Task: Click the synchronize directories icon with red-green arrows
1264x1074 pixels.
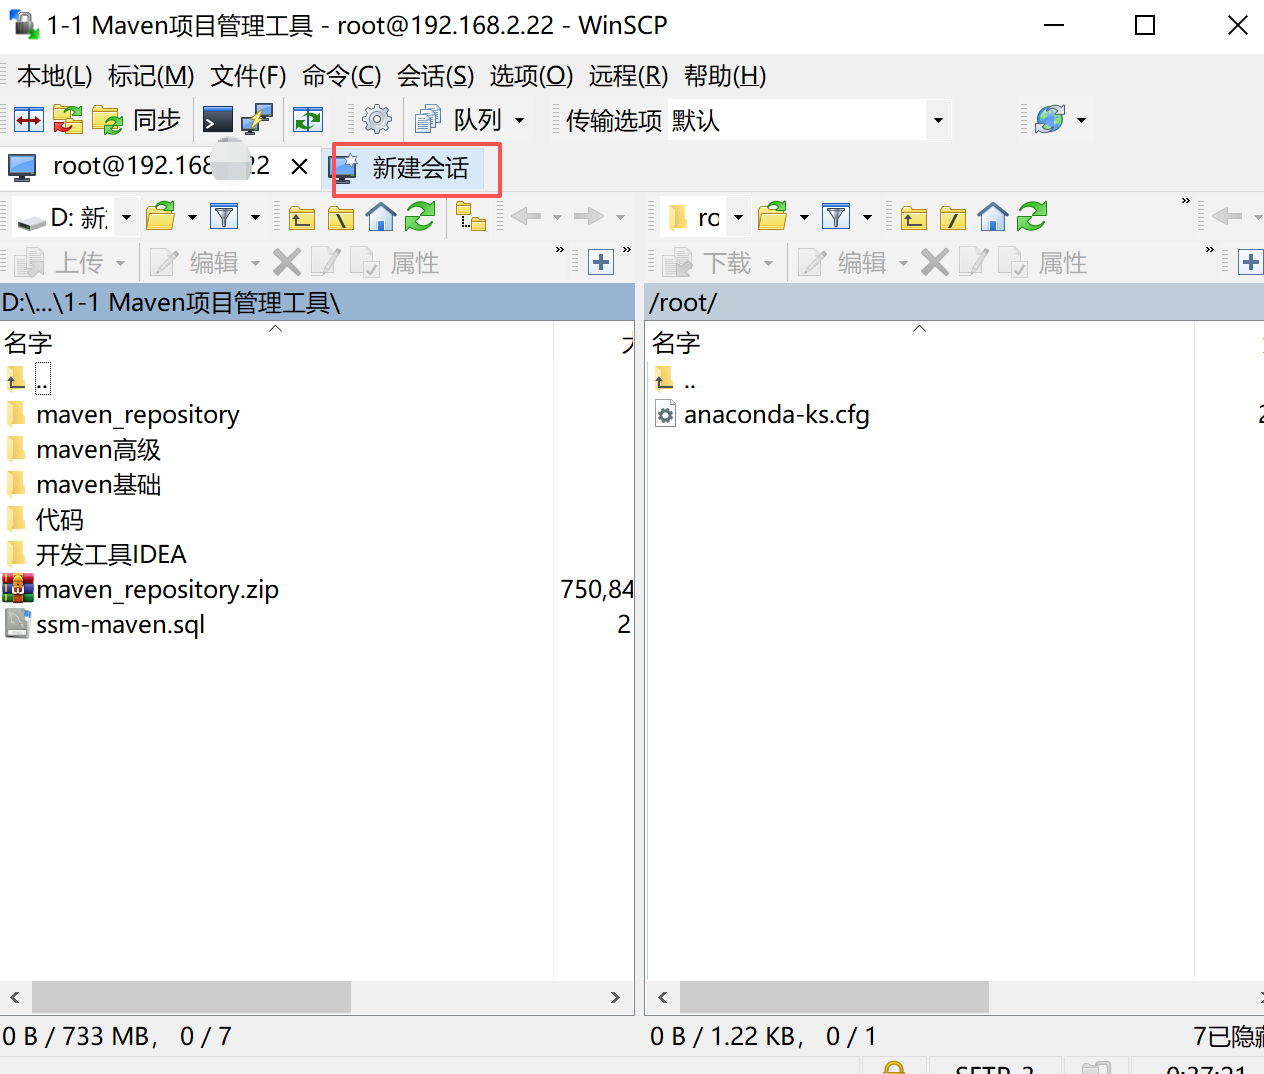Action: tap(68, 120)
